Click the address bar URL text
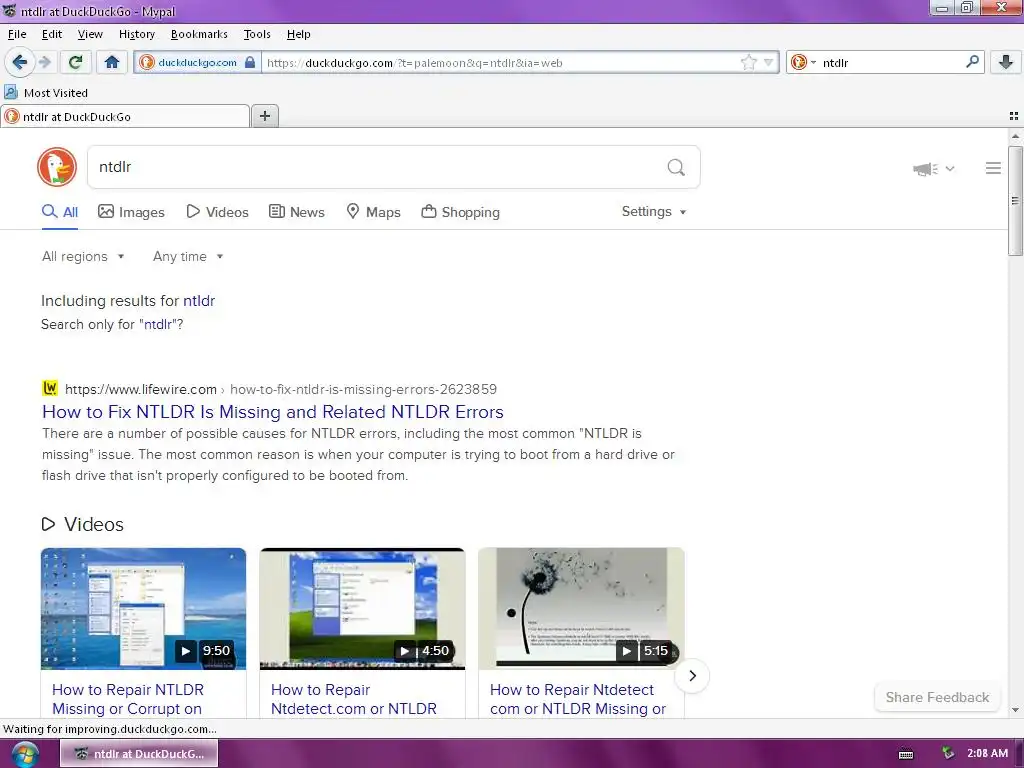 (x=415, y=63)
